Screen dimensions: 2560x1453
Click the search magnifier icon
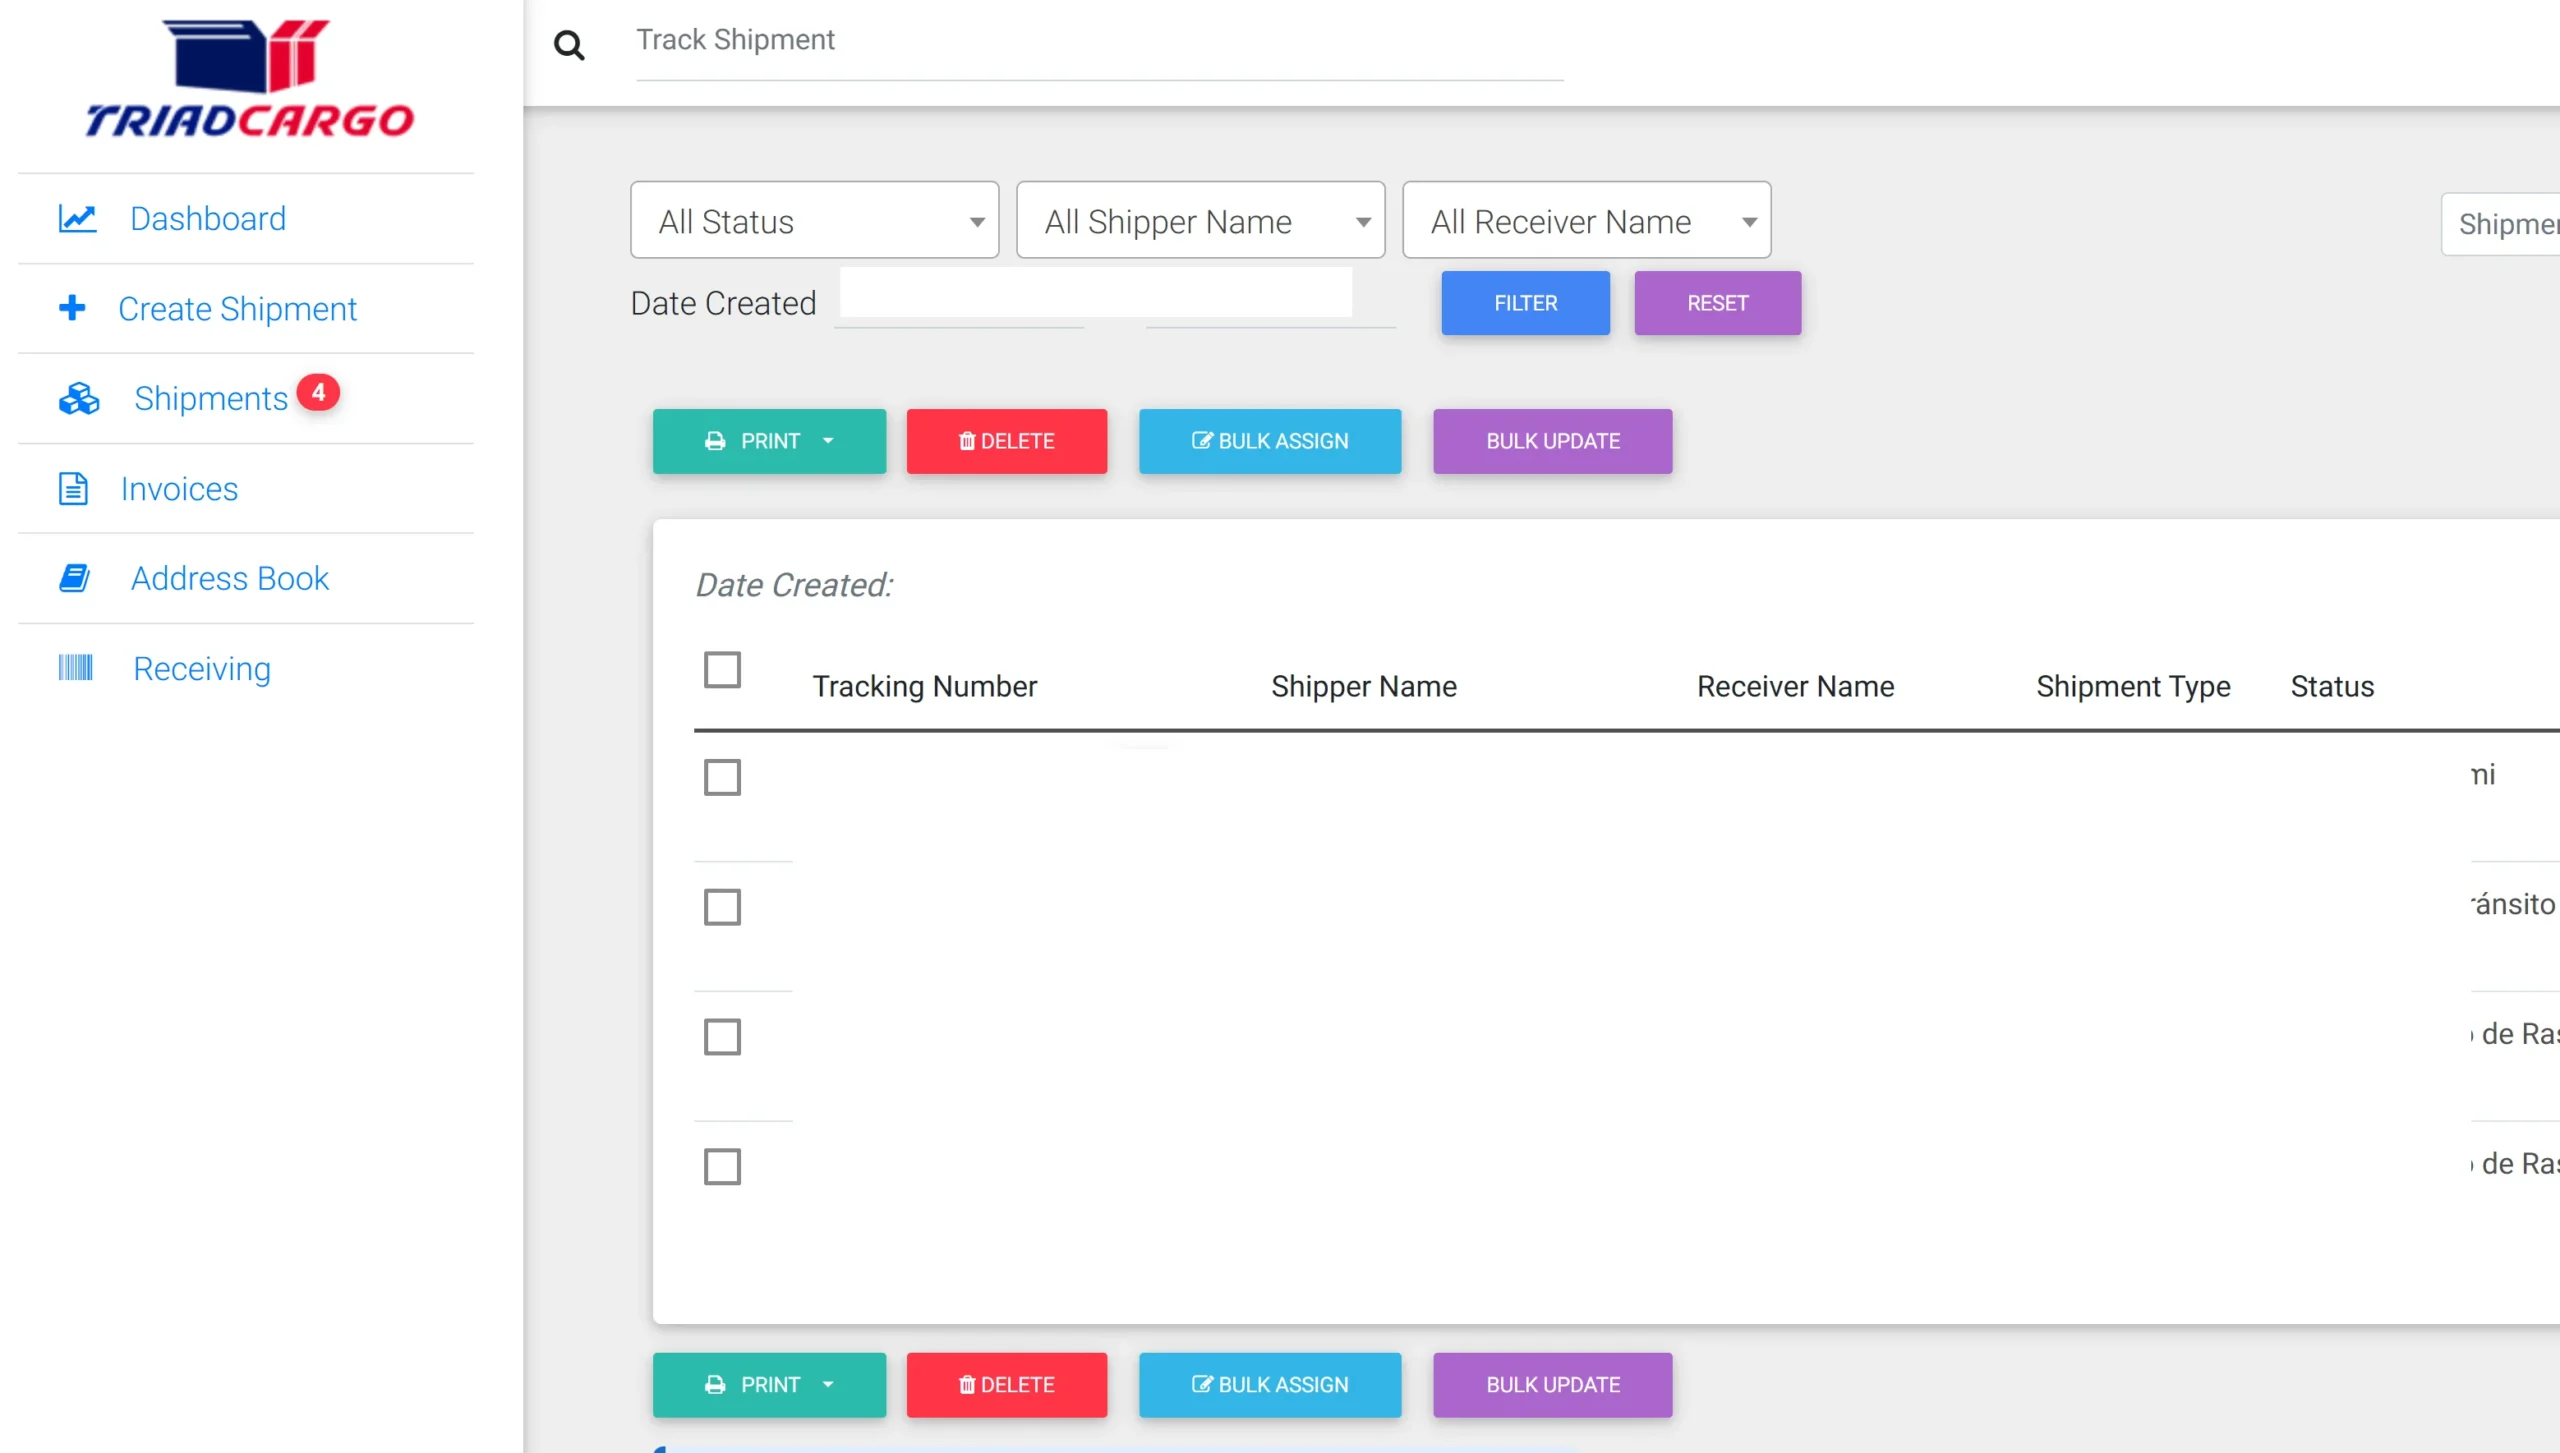click(569, 45)
